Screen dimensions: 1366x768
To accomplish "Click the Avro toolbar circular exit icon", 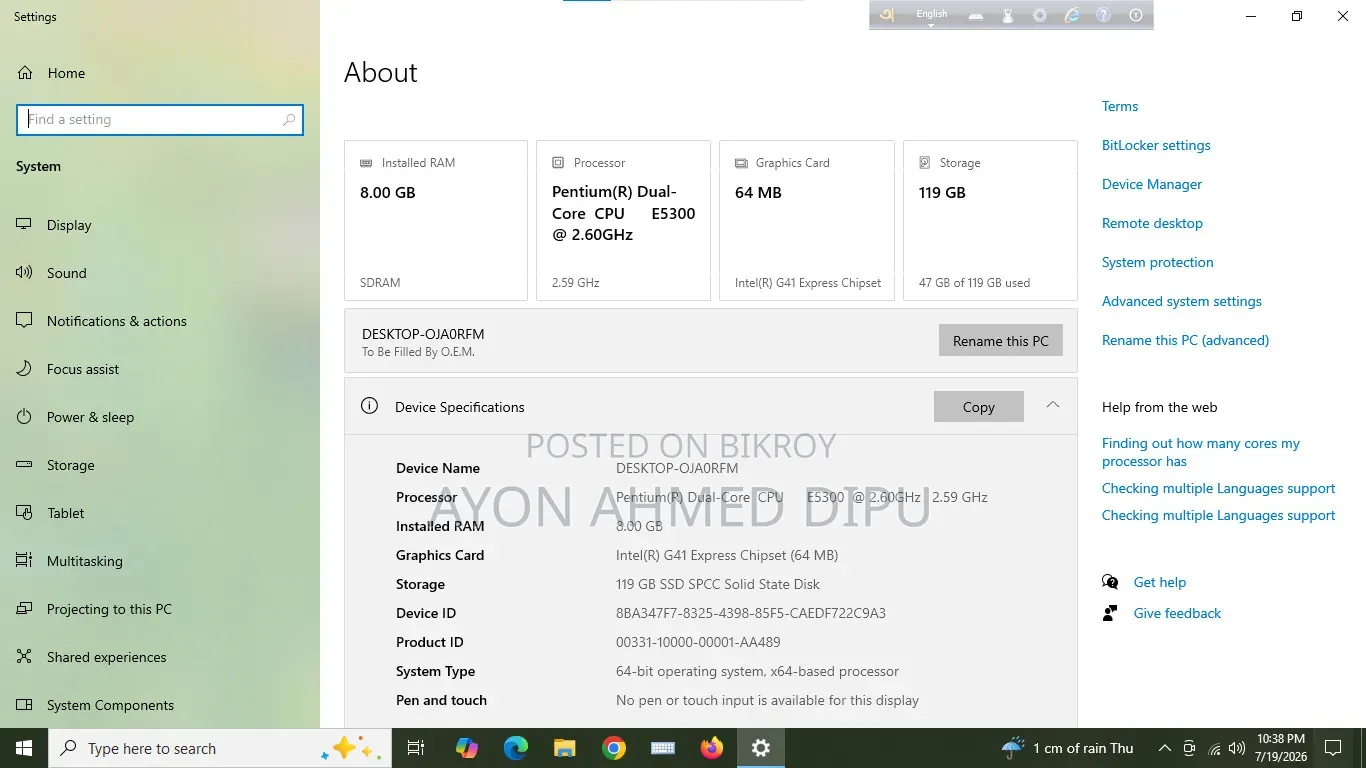I will coord(1136,16).
